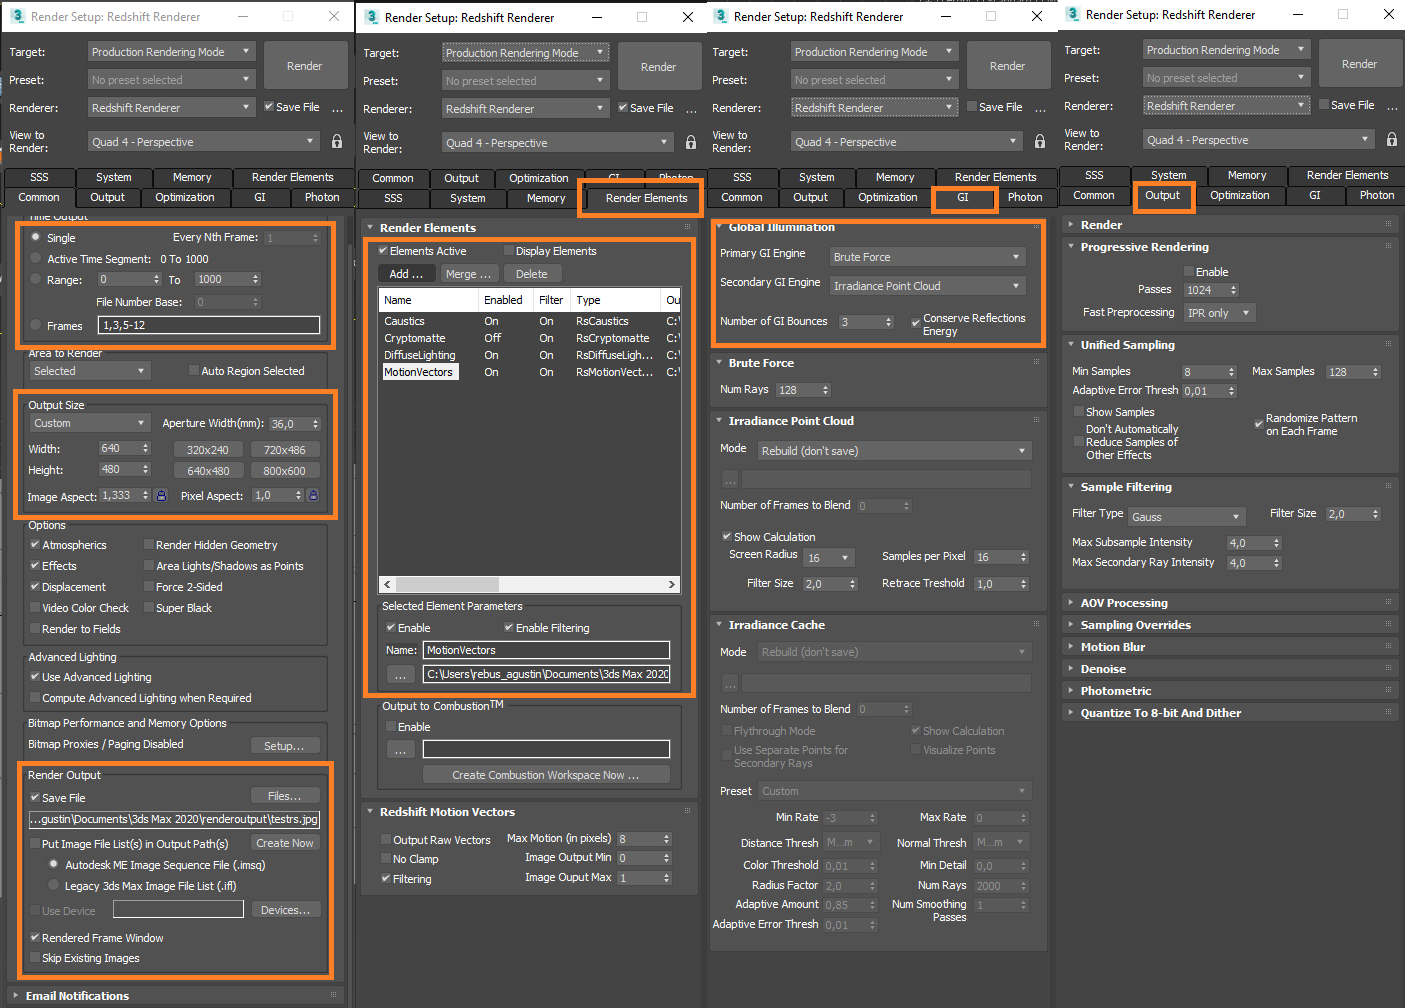Image resolution: width=1405 pixels, height=1008 pixels.
Task: Enable Force 2-Sided option
Action: click(x=149, y=587)
